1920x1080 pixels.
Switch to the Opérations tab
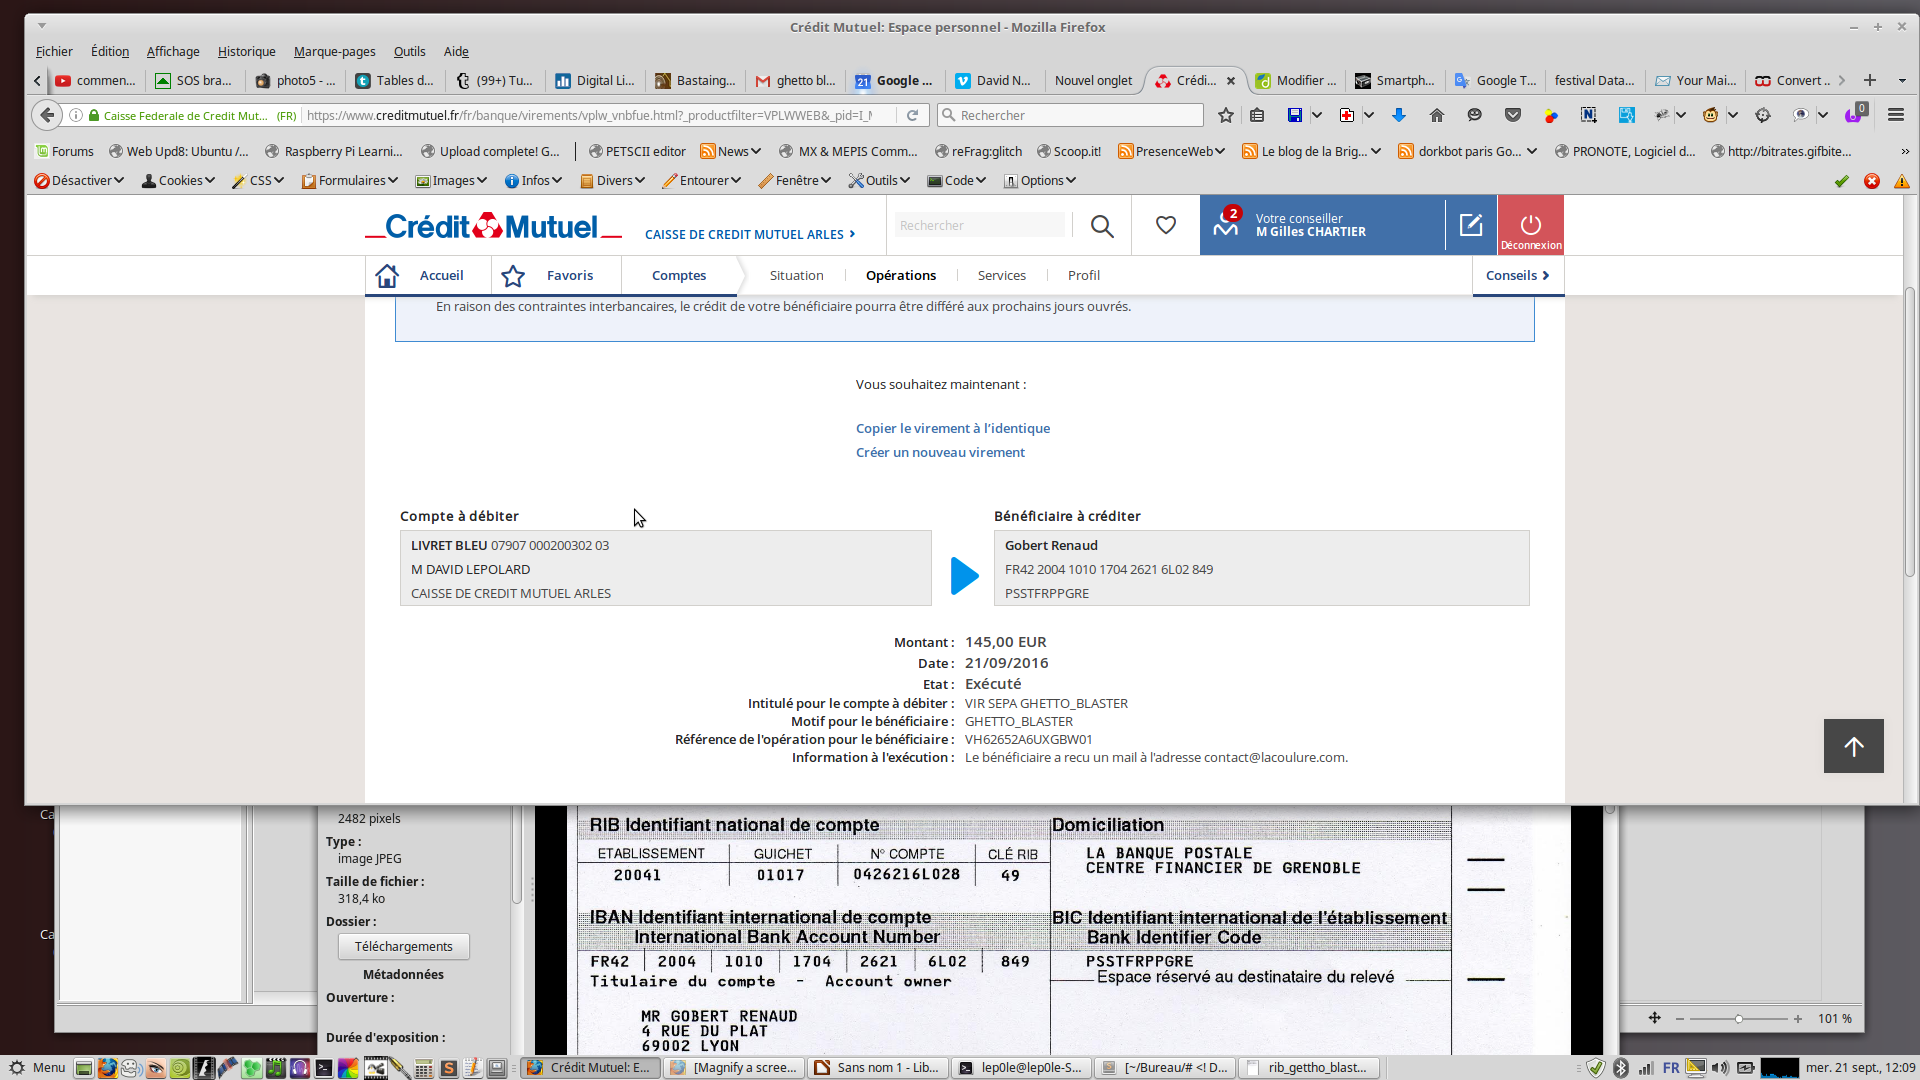pyautogui.click(x=900, y=275)
